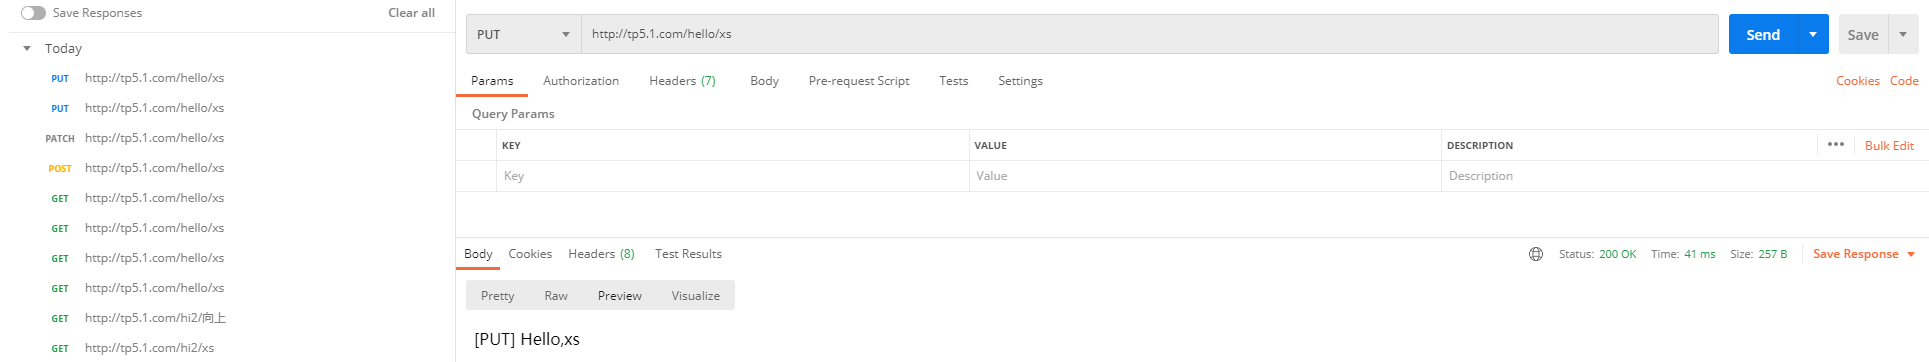This screenshot has height=362, width=1929.
Task: Collapse the Today history group
Action: pyautogui.click(x=27, y=48)
